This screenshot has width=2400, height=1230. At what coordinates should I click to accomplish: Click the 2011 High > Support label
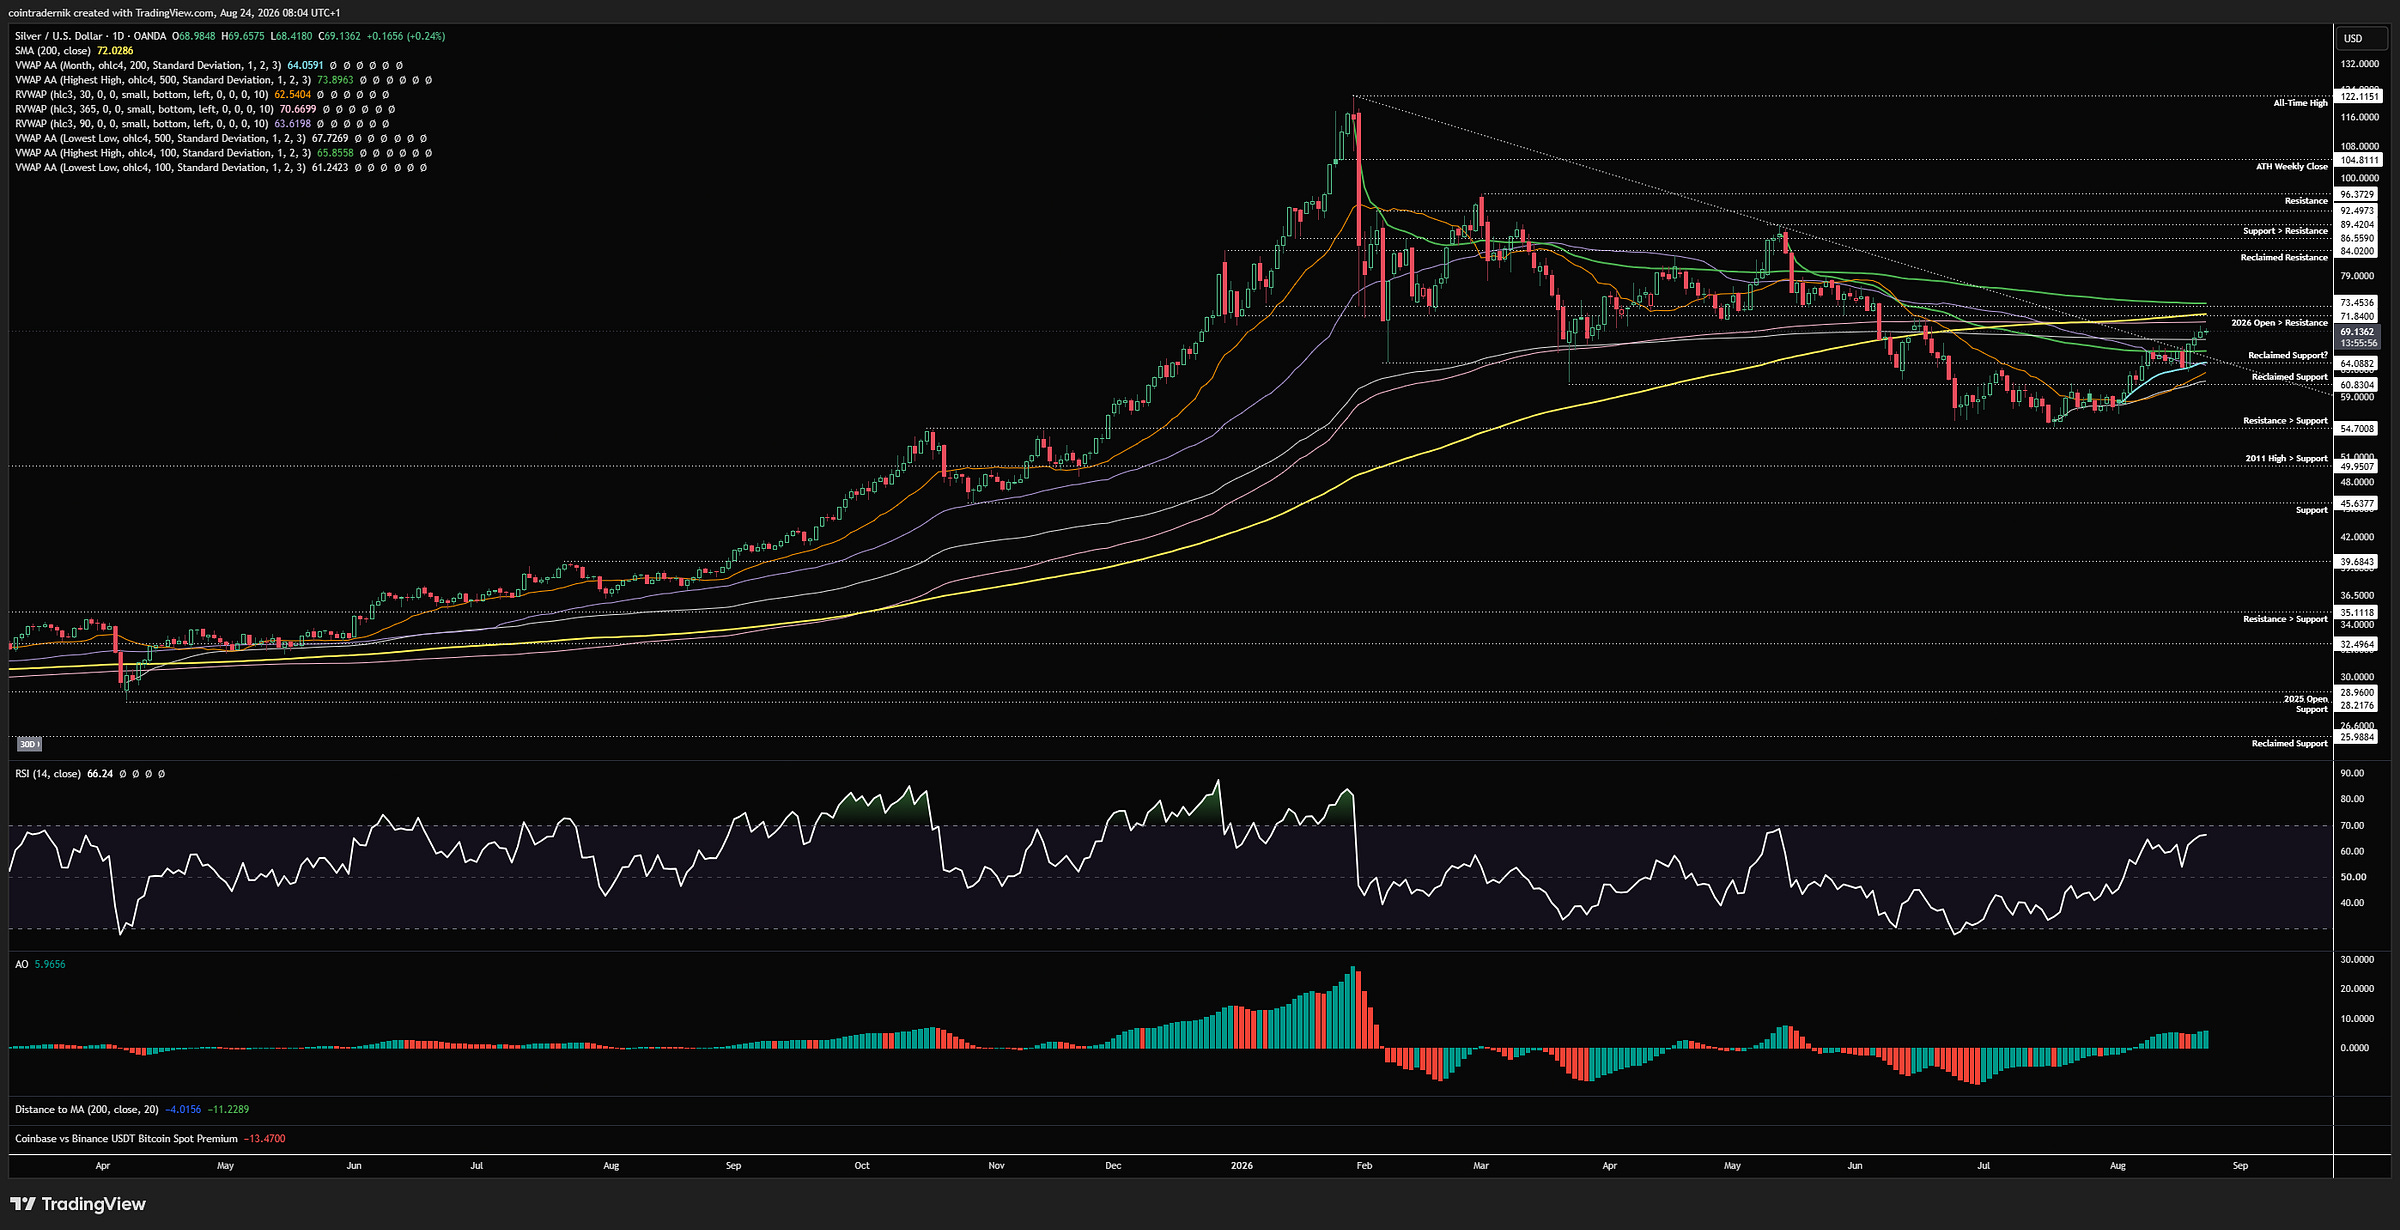[x=2286, y=459]
